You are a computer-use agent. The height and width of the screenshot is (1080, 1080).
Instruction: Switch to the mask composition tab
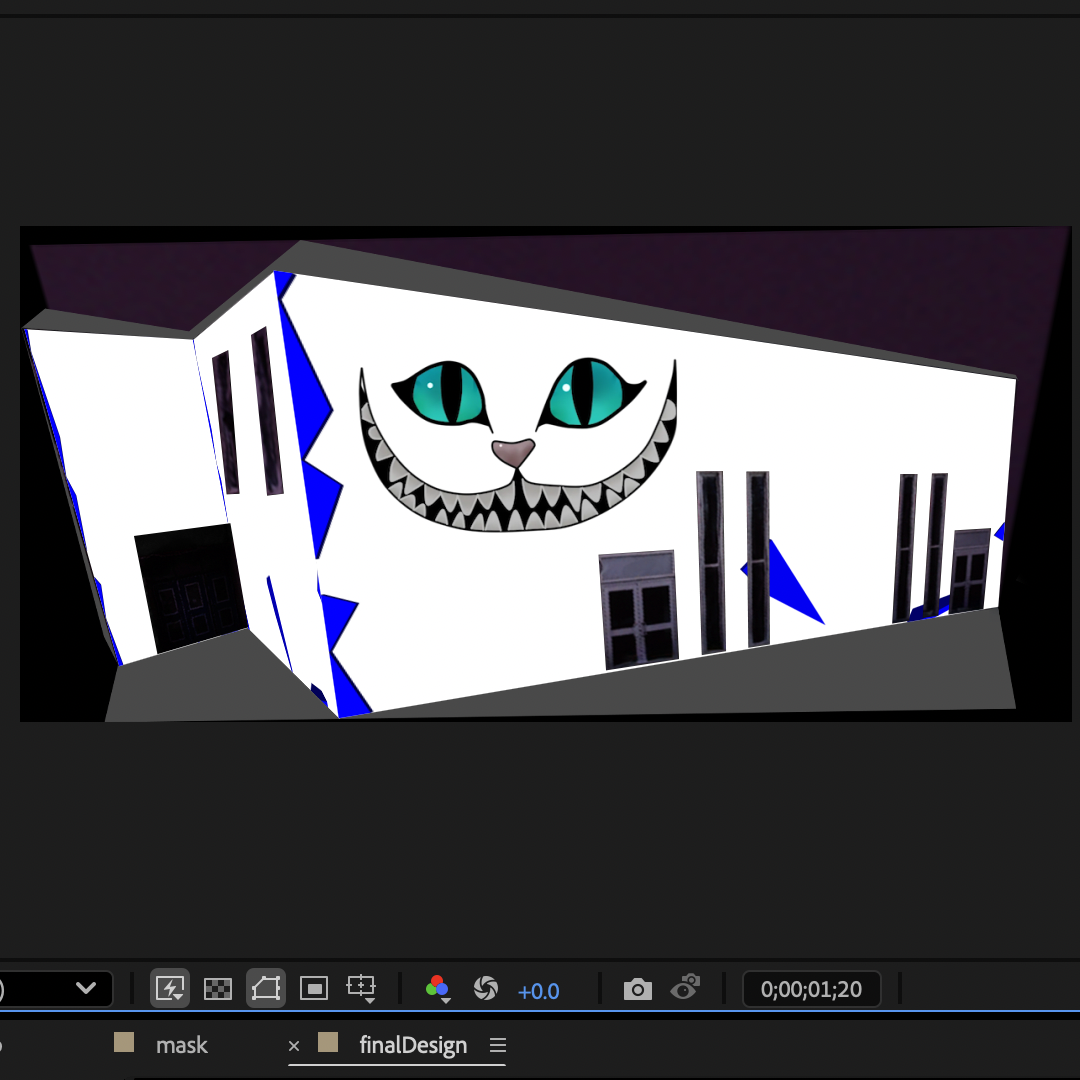tap(181, 1045)
